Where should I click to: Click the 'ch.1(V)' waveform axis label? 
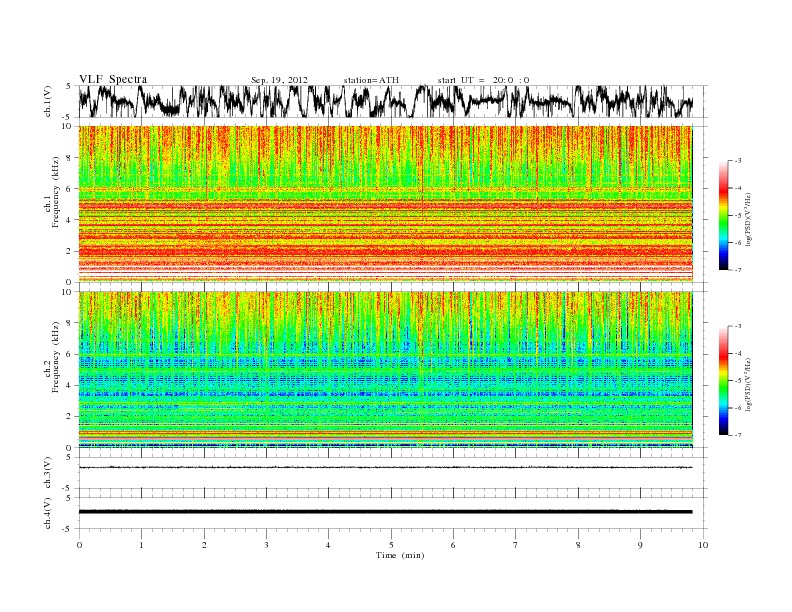point(47,101)
